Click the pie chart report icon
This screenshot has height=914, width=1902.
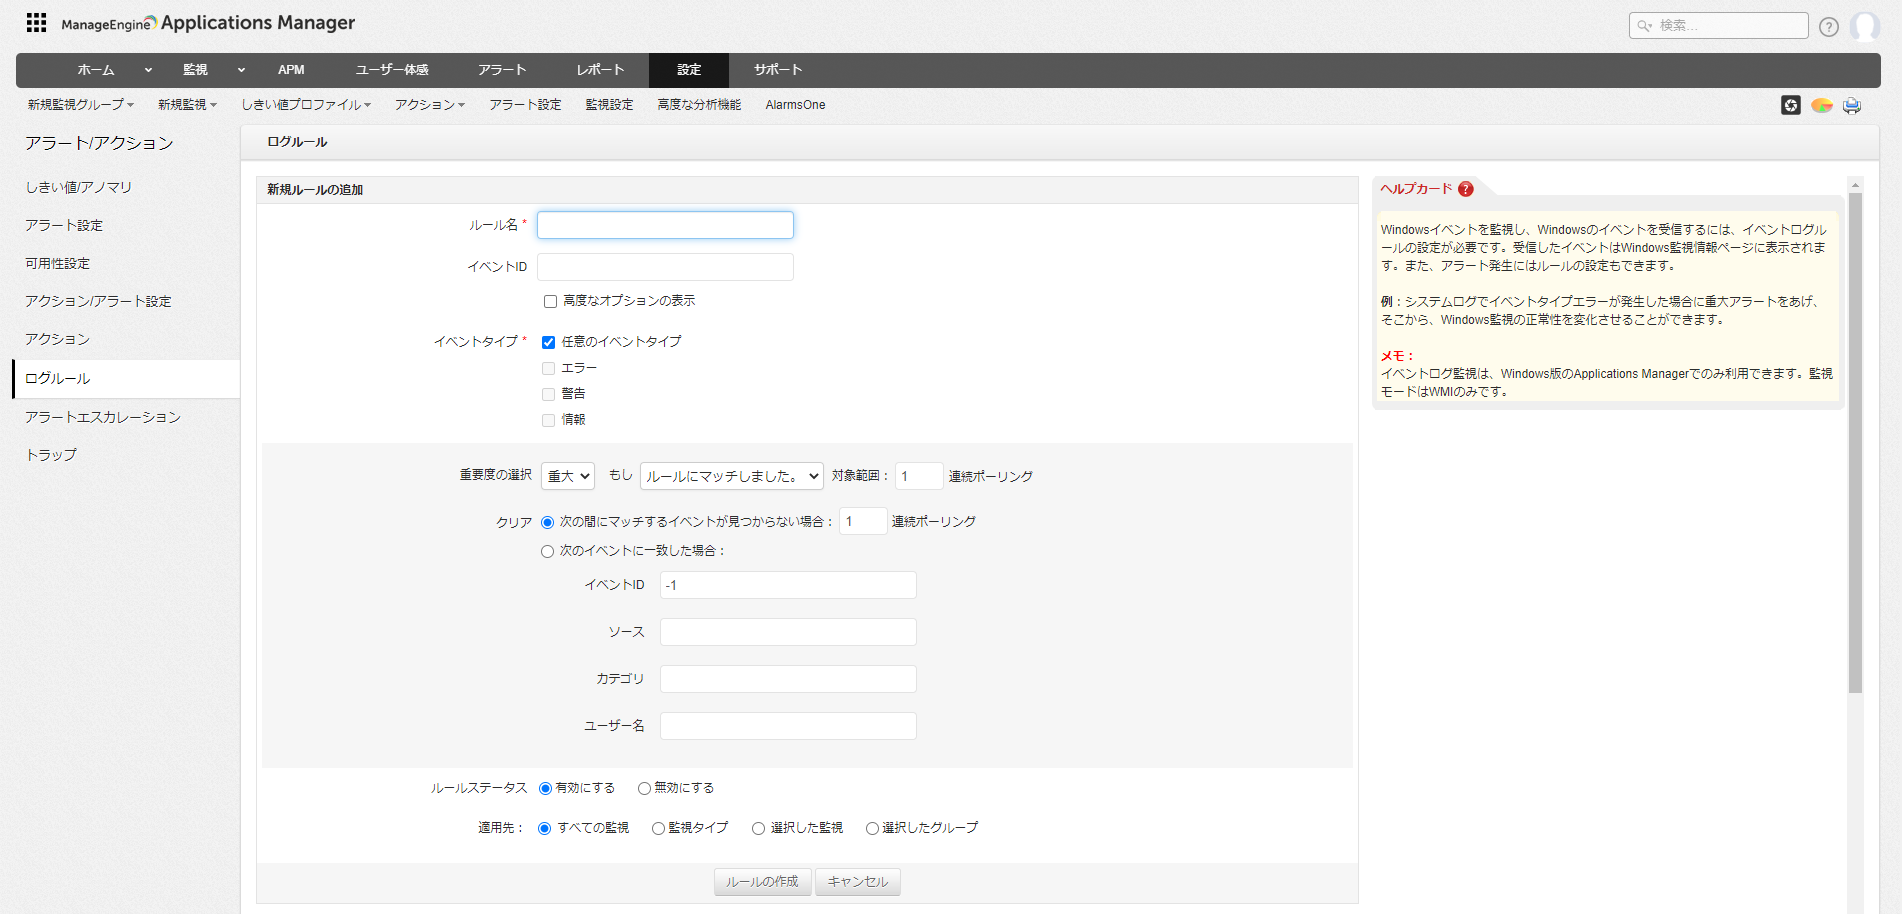(x=1821, y=105)
